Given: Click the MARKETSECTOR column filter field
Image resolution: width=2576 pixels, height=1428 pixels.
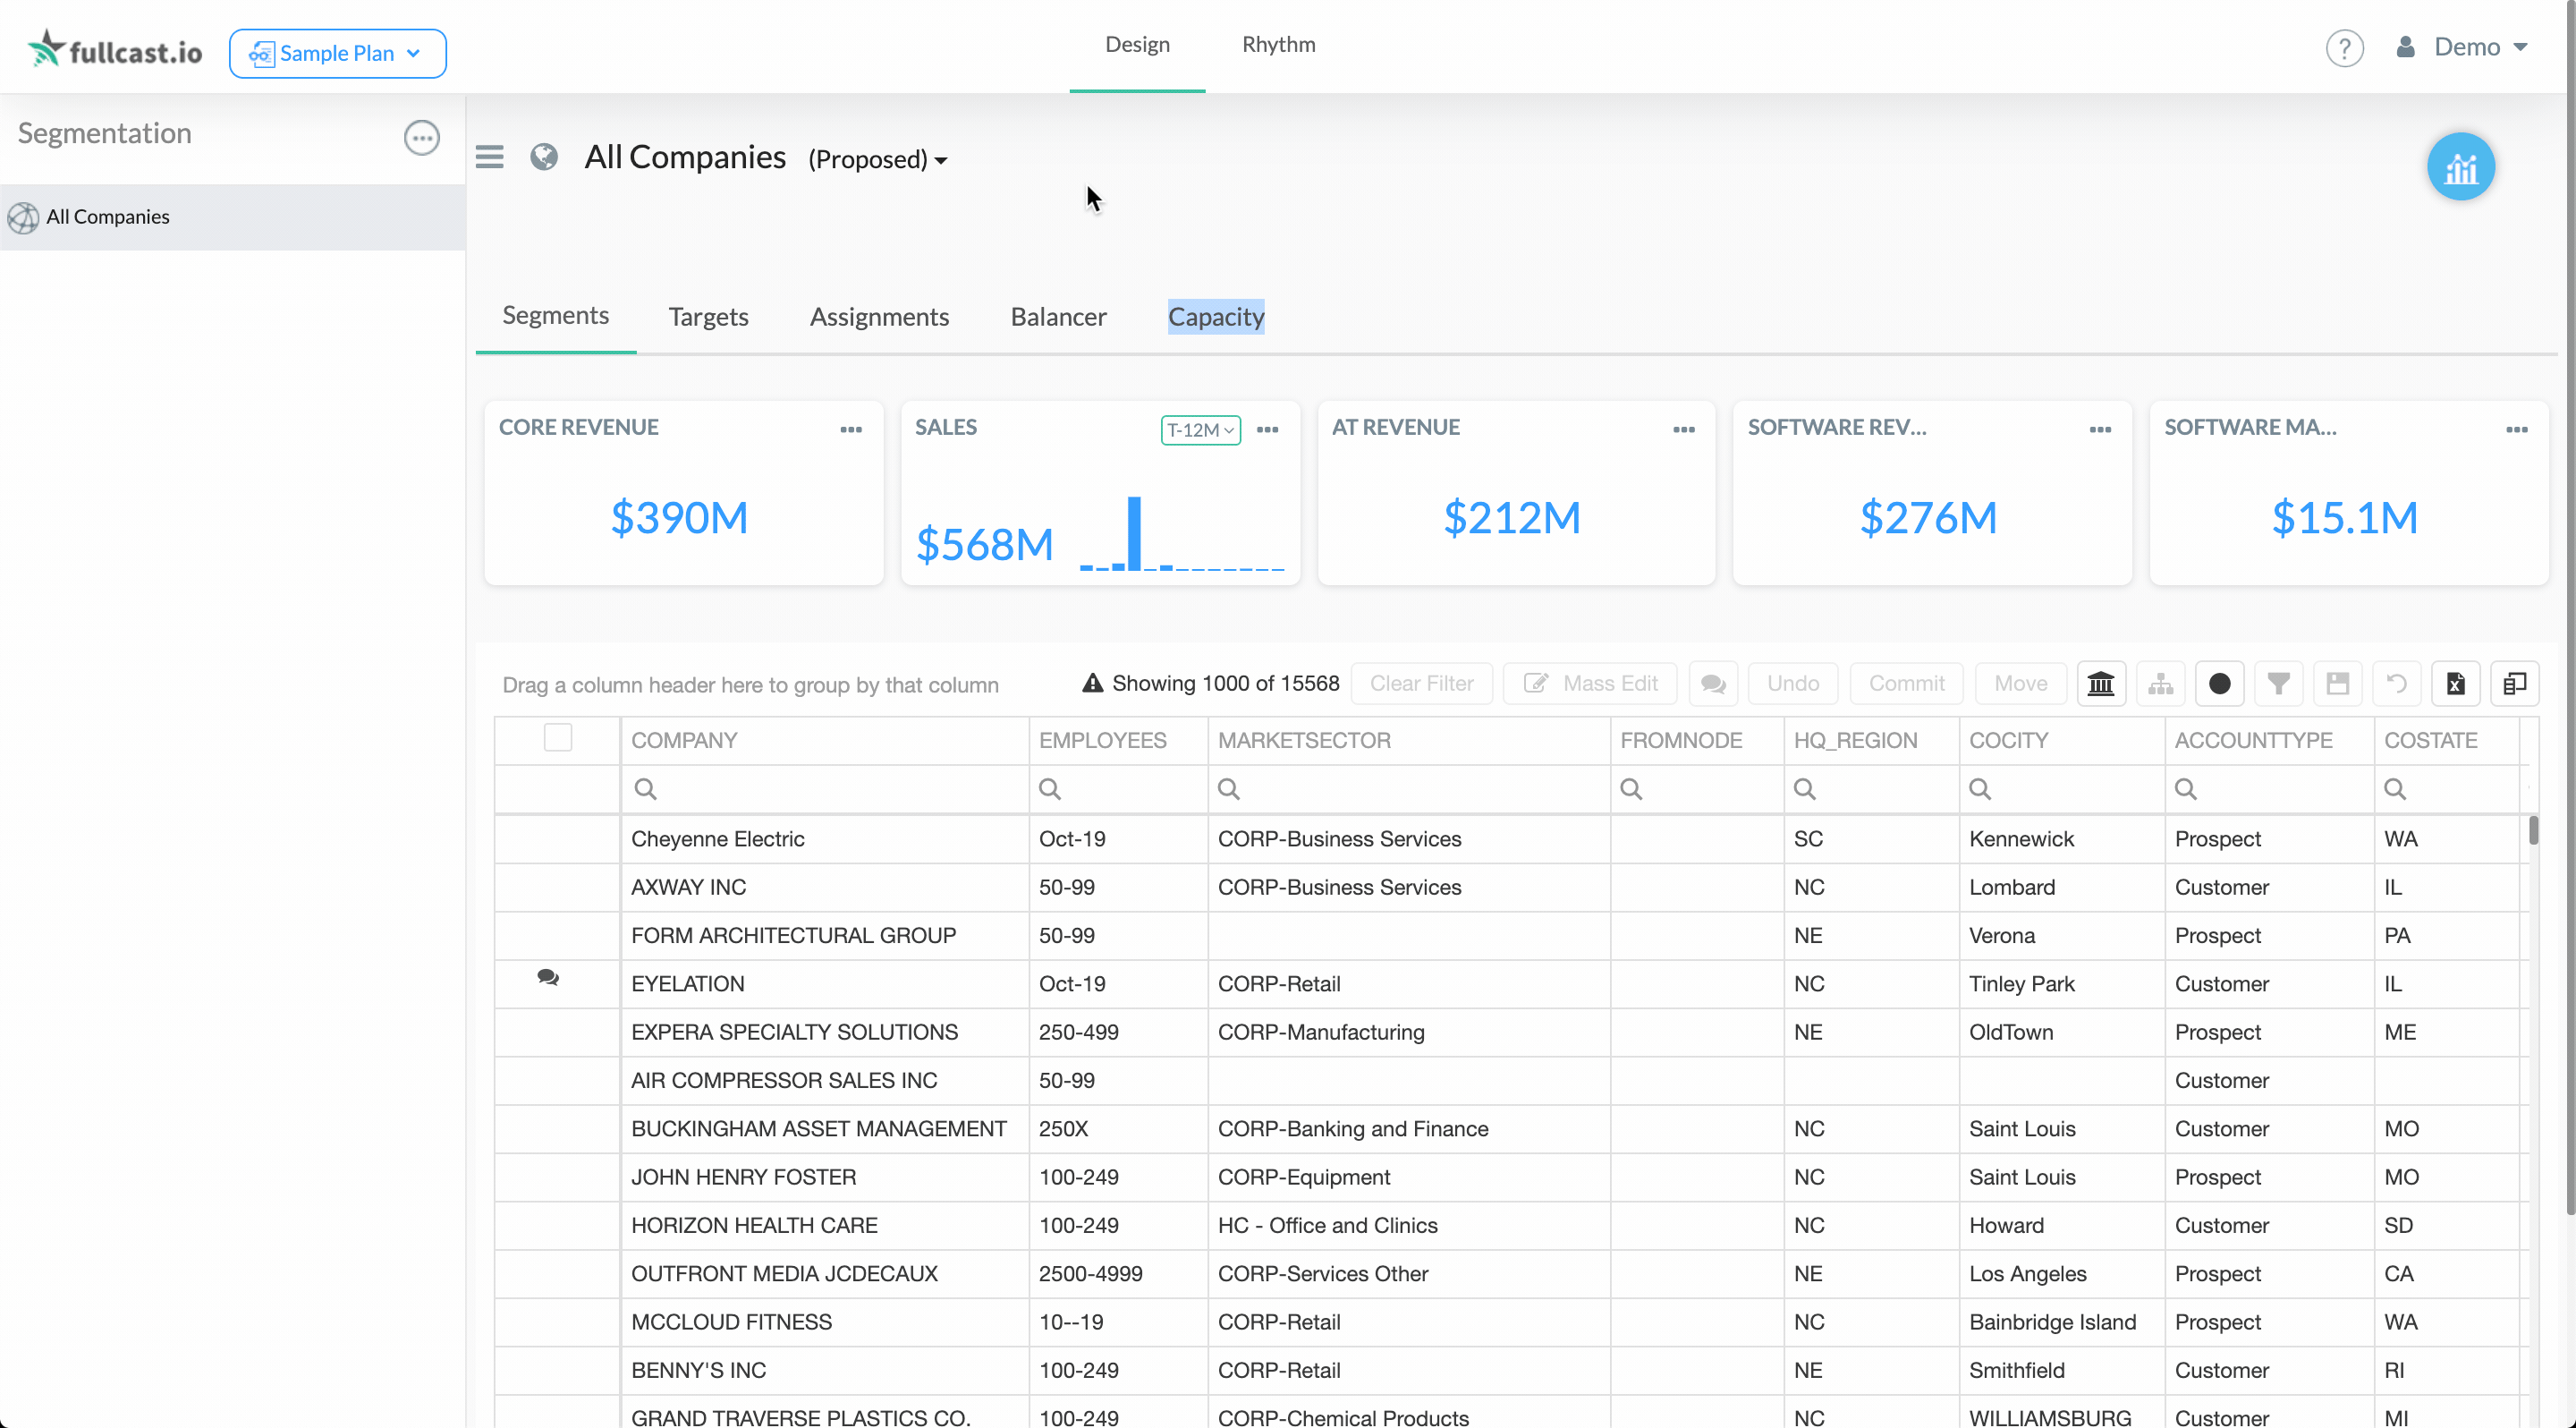Looking at the screenshot, I should [1409, 789].
